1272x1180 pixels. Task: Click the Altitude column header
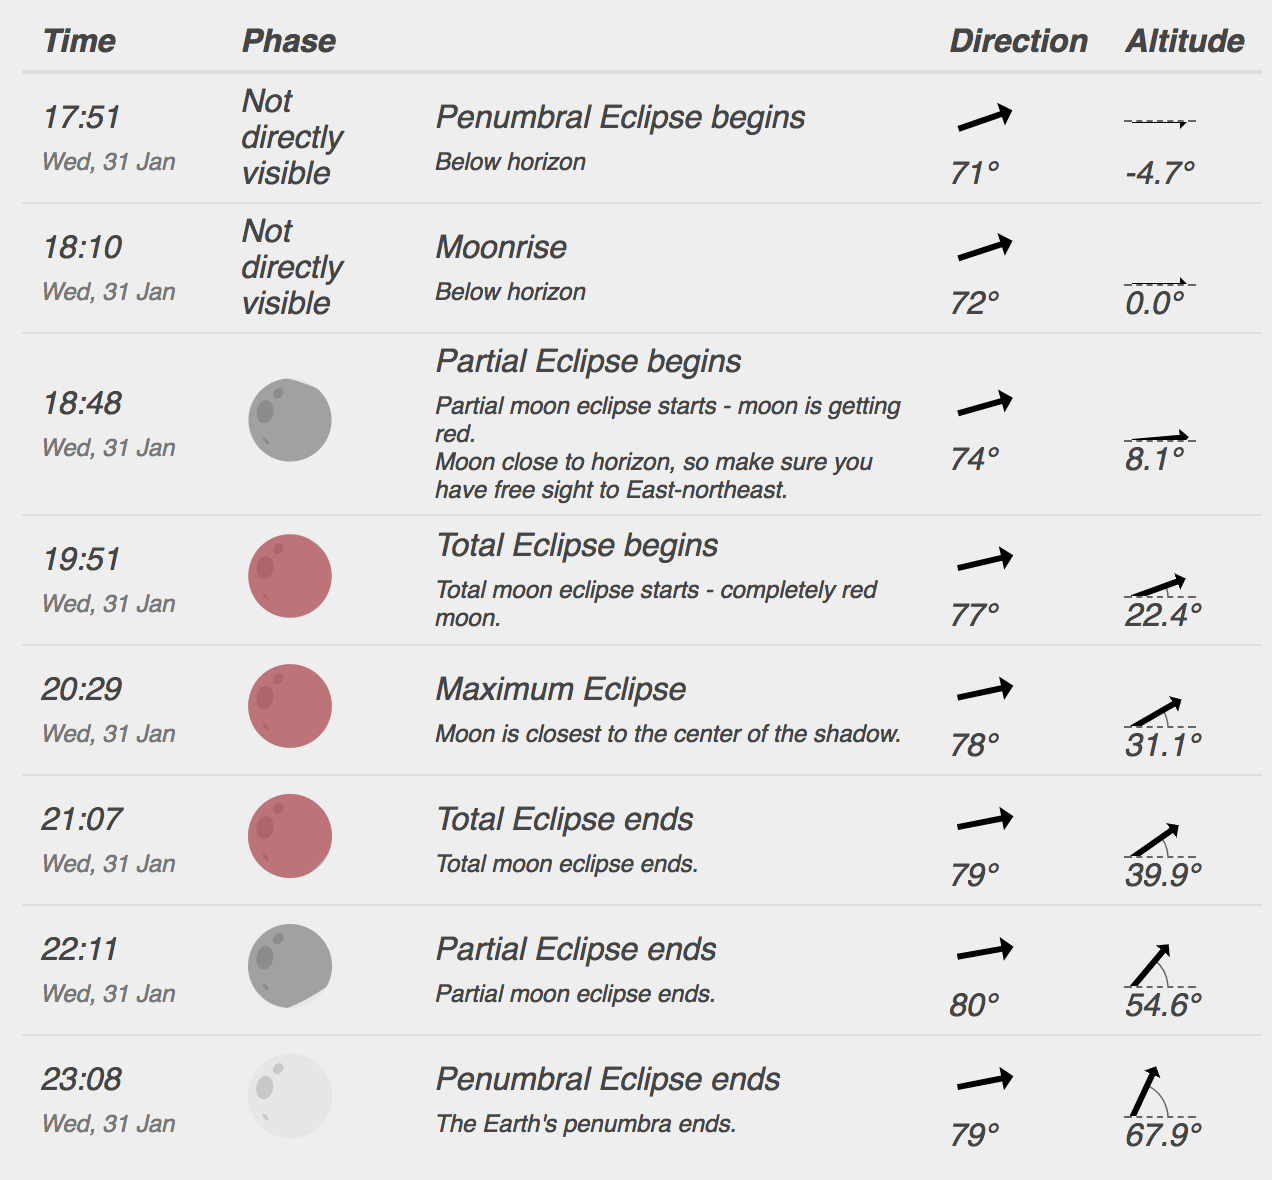1185,41
